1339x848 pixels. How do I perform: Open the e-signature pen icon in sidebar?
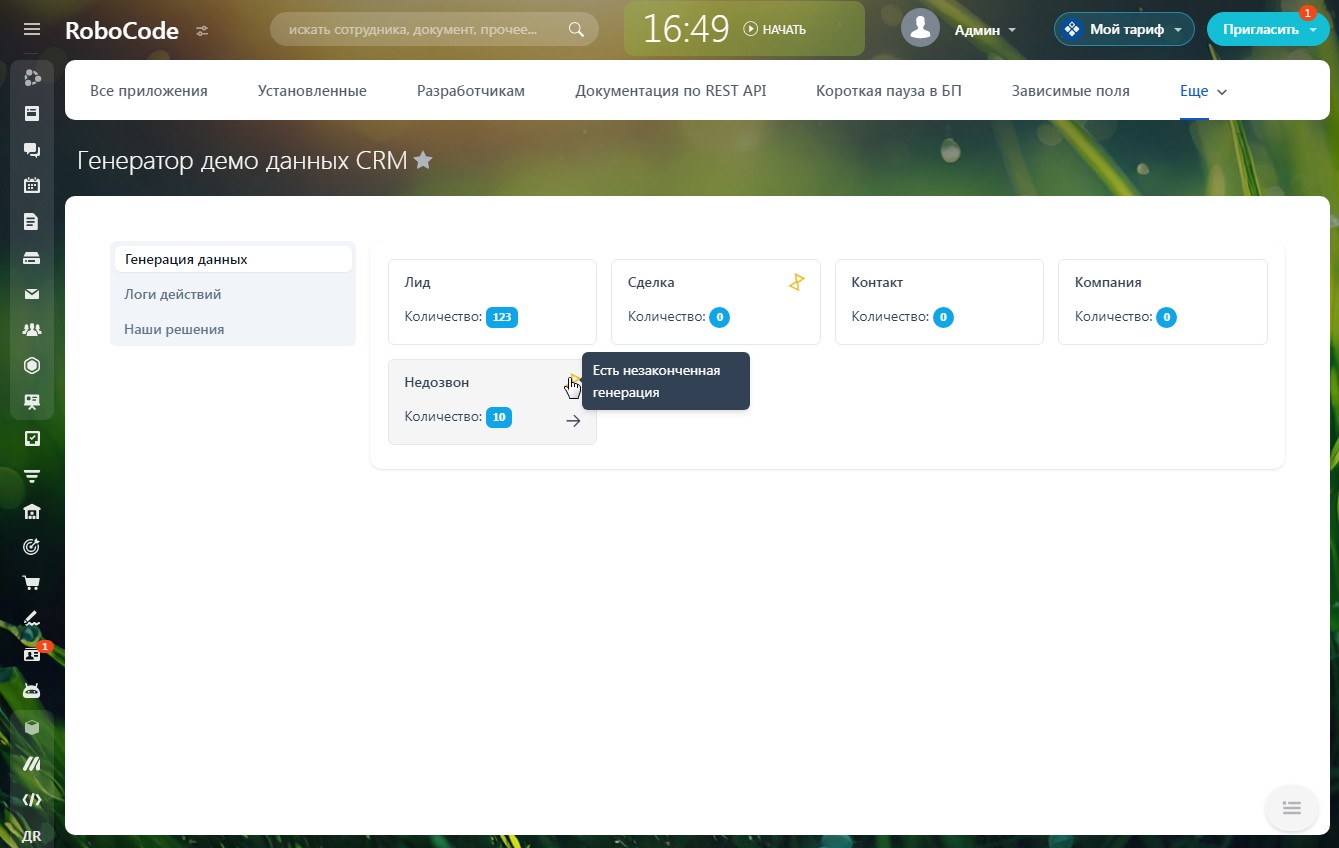(x=32, y=619)
